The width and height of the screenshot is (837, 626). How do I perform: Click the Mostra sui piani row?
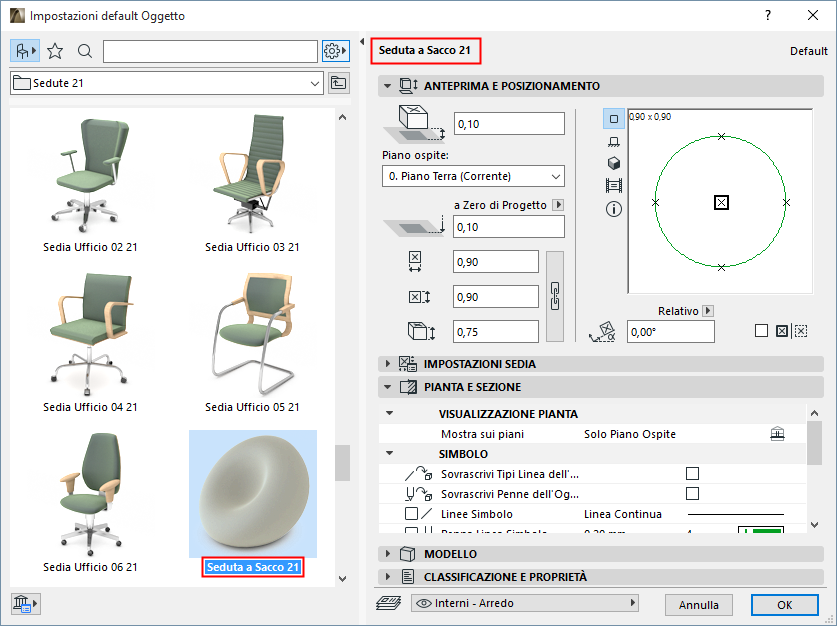coord(591,434)
